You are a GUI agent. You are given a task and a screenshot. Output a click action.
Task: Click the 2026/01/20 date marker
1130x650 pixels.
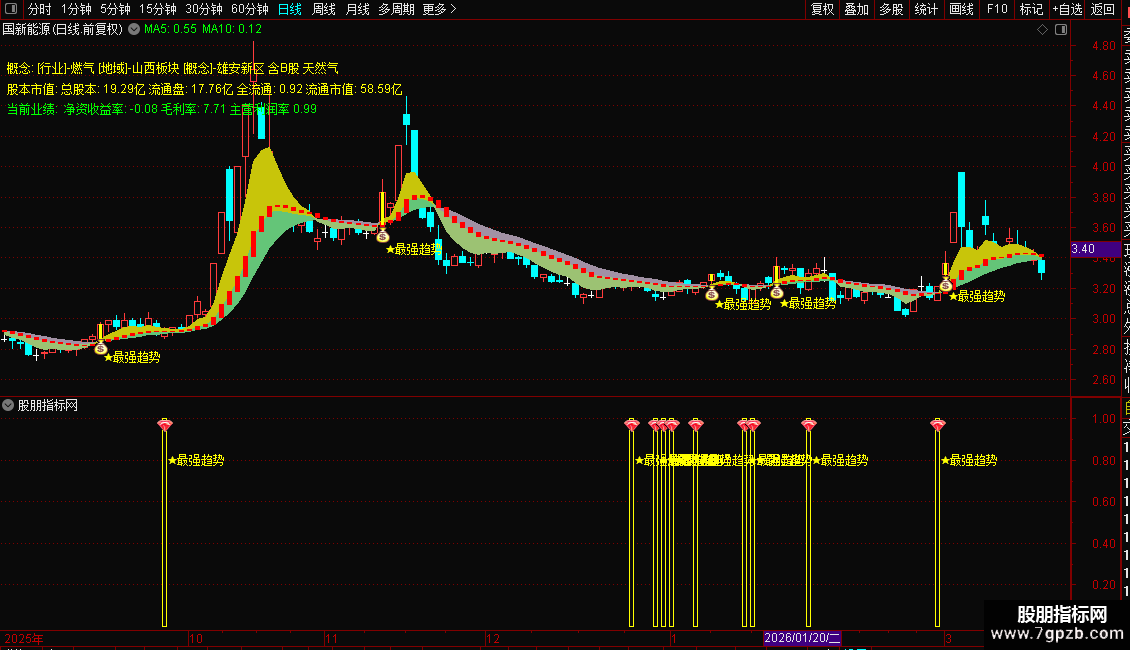(x=802, y=638)
